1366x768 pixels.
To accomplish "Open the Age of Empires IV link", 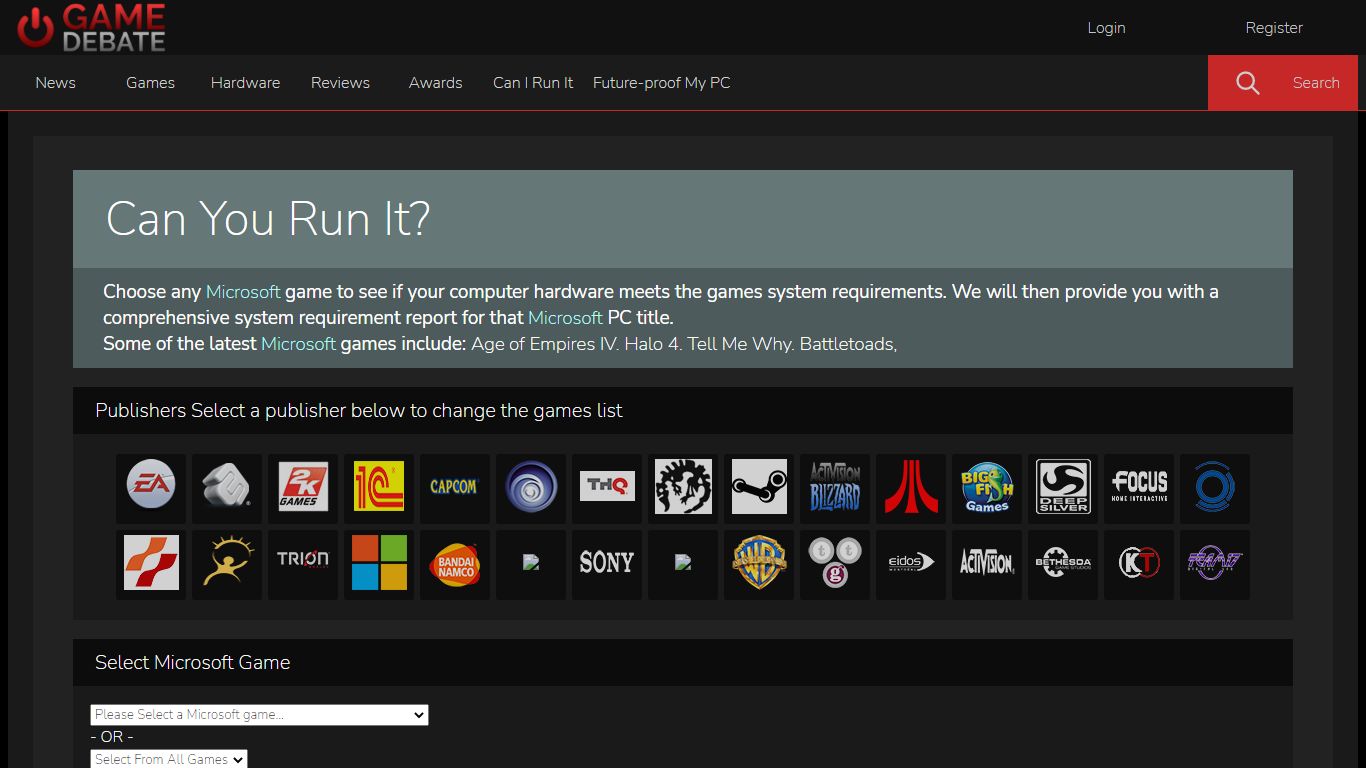I will click(545, 344).
